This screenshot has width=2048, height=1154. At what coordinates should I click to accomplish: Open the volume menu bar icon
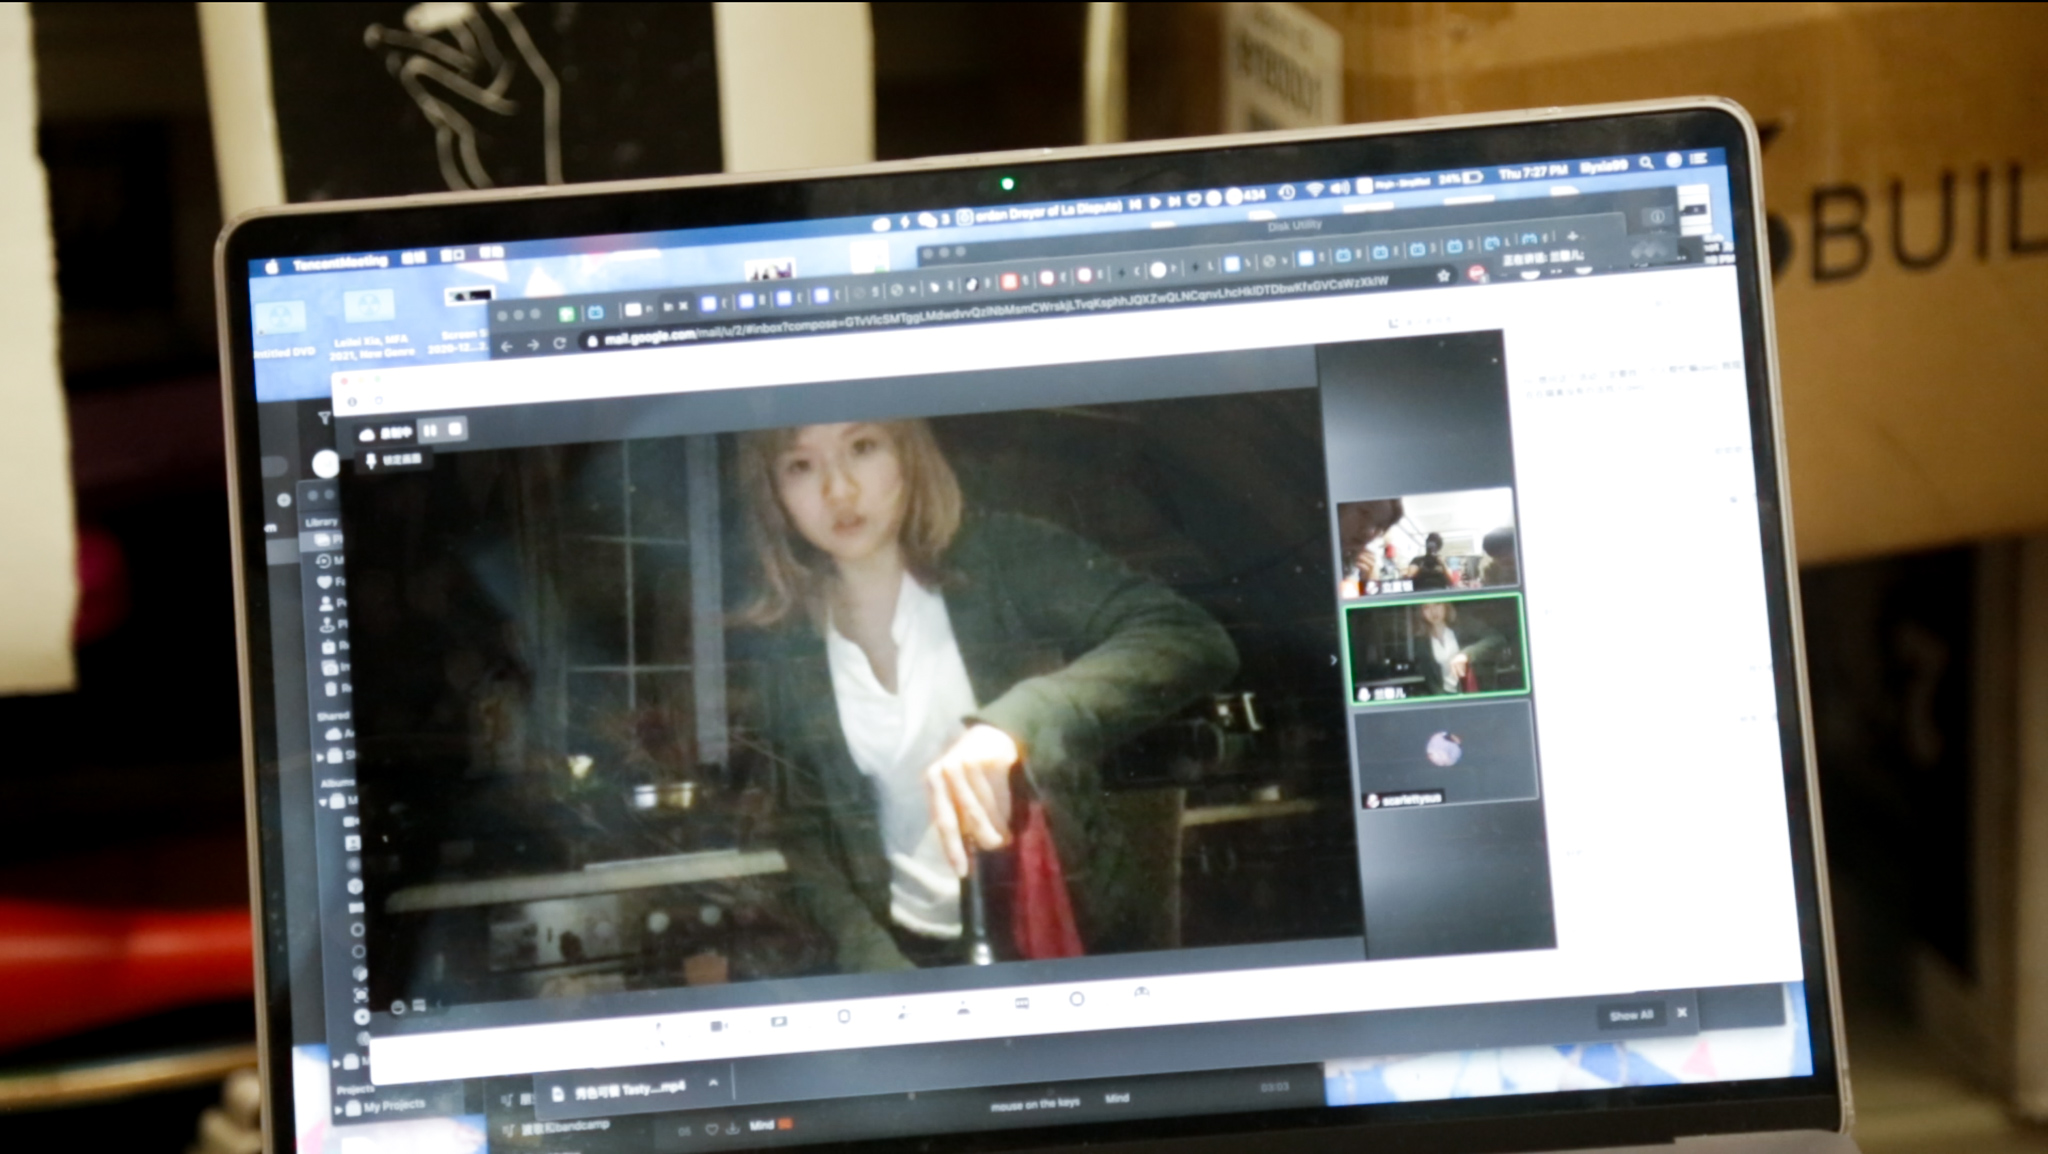1340,187
